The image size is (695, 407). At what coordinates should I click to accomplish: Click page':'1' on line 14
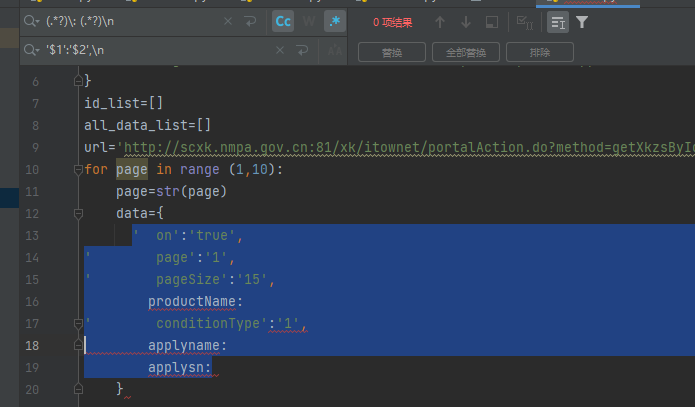click(x=195, y=258)
